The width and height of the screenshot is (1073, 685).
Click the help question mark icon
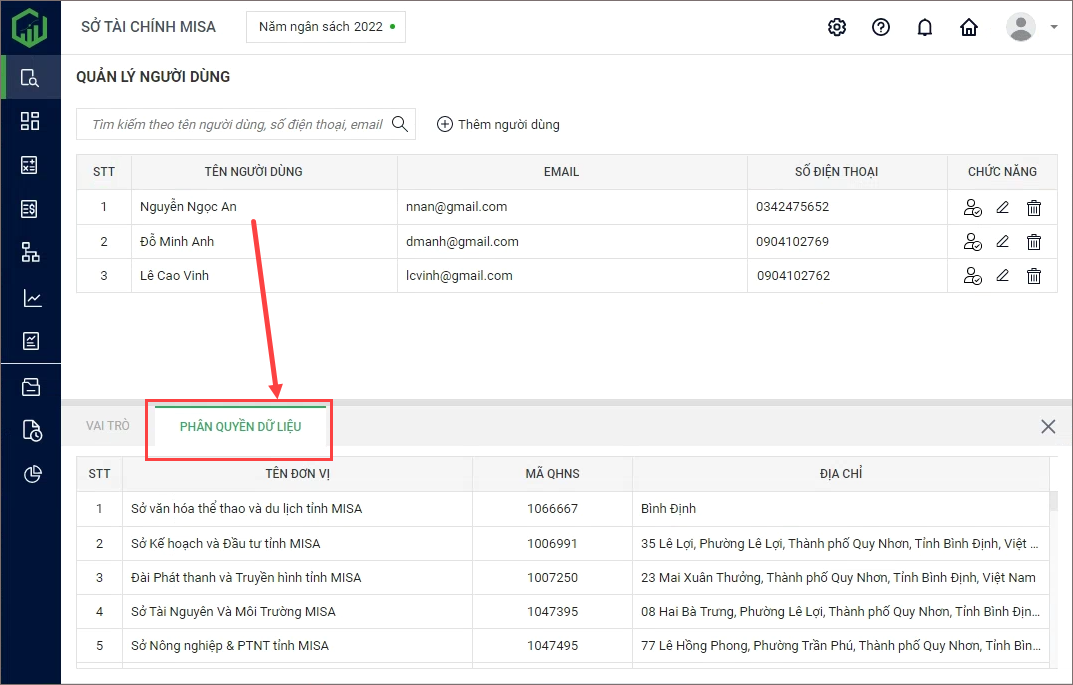881,27
